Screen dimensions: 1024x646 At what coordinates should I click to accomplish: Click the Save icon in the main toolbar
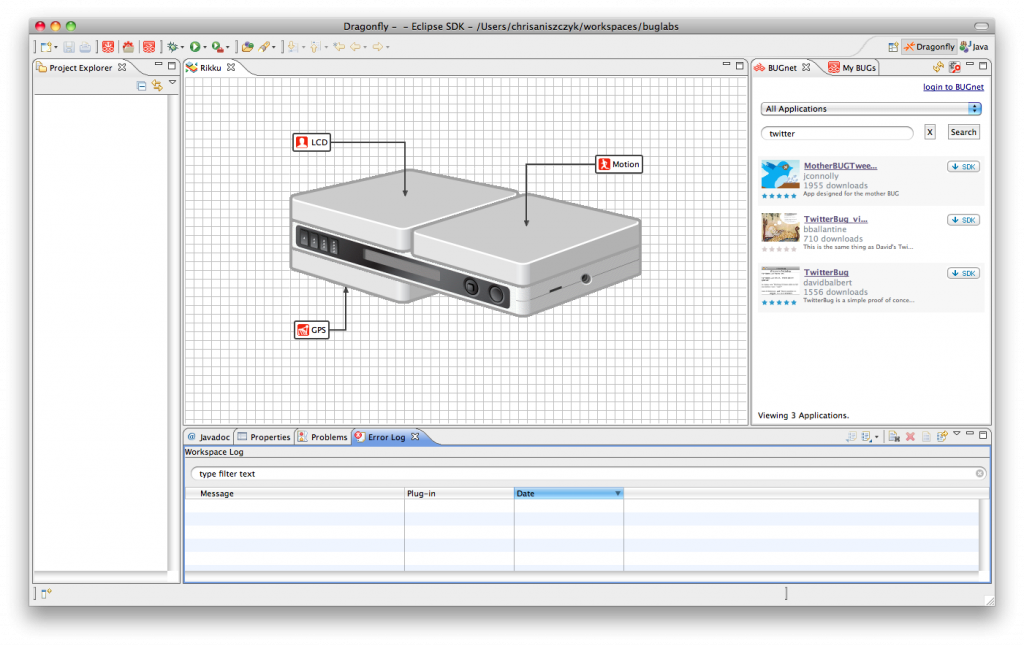(x=69, y=46)
